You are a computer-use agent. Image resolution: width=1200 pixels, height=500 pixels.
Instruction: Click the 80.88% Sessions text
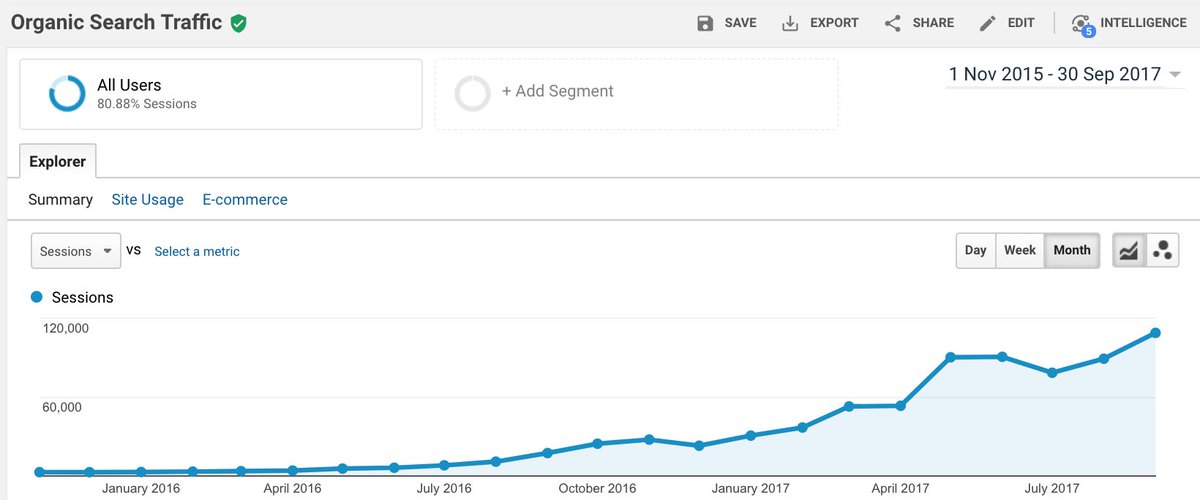[147, 104]
